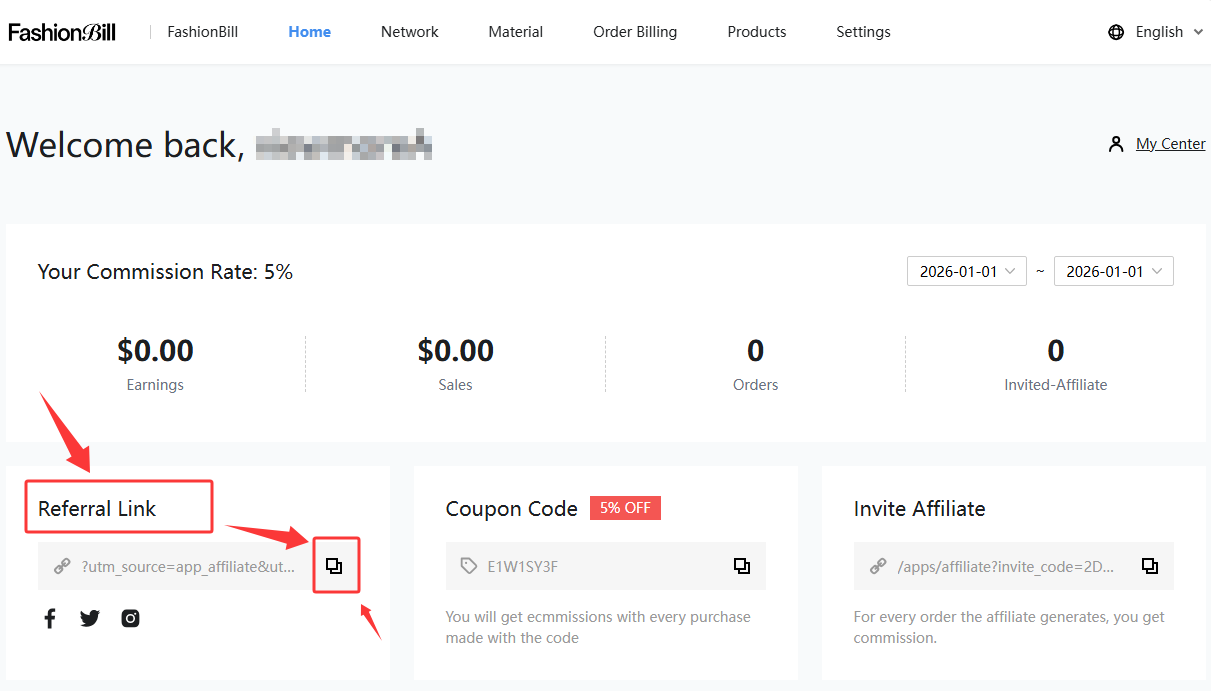Copy the referral link
Viewport: 1211px width, 691px height.
tap(335, 566)
